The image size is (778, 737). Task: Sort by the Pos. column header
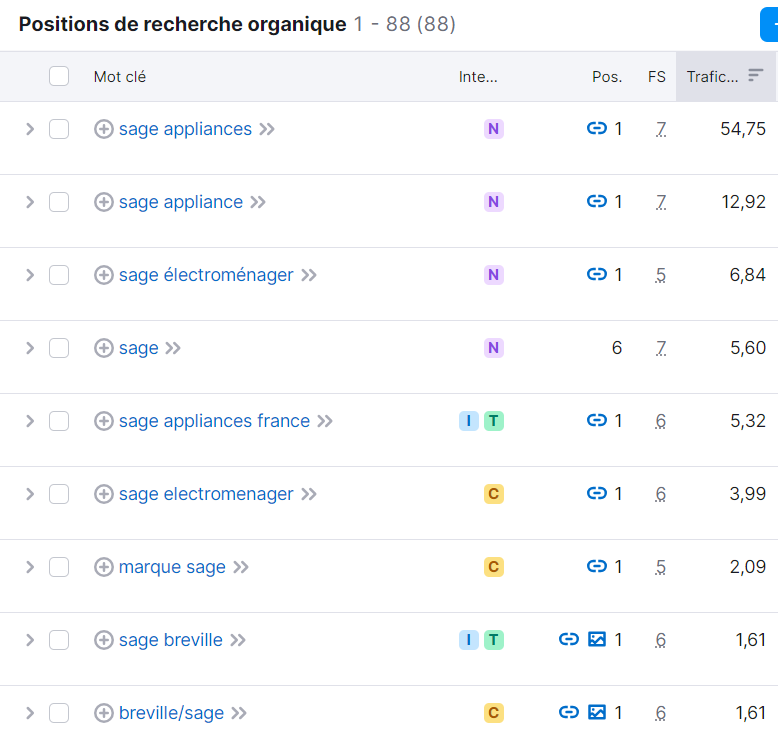coord(607,77)
